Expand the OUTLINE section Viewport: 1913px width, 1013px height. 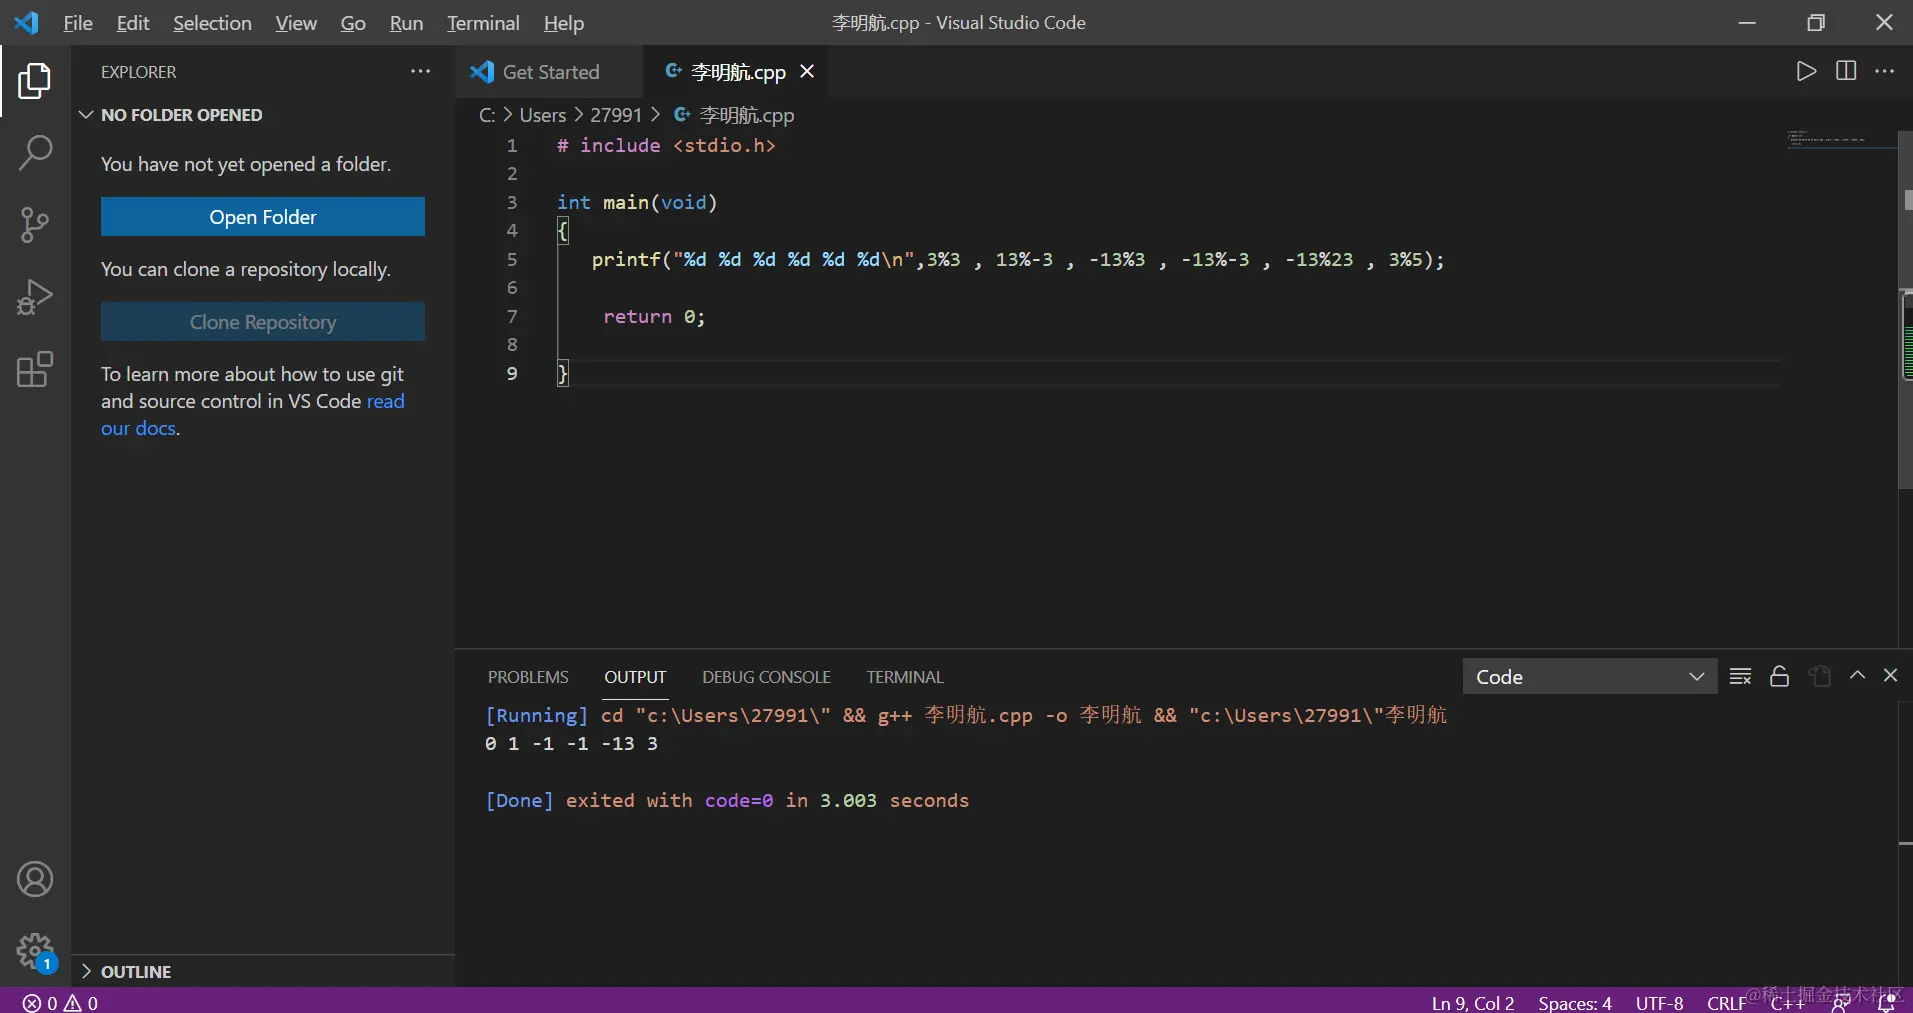click(125, 971)
